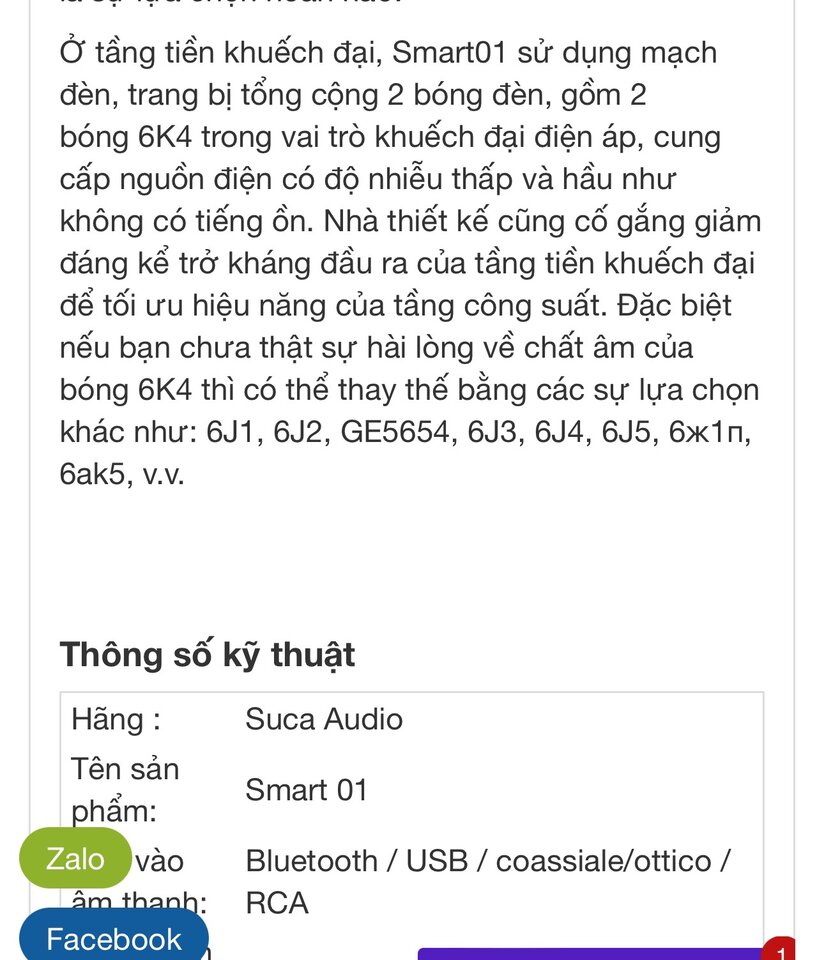Click the "âm thanh:" input label

pyautogui.click(x=139, y=902)
